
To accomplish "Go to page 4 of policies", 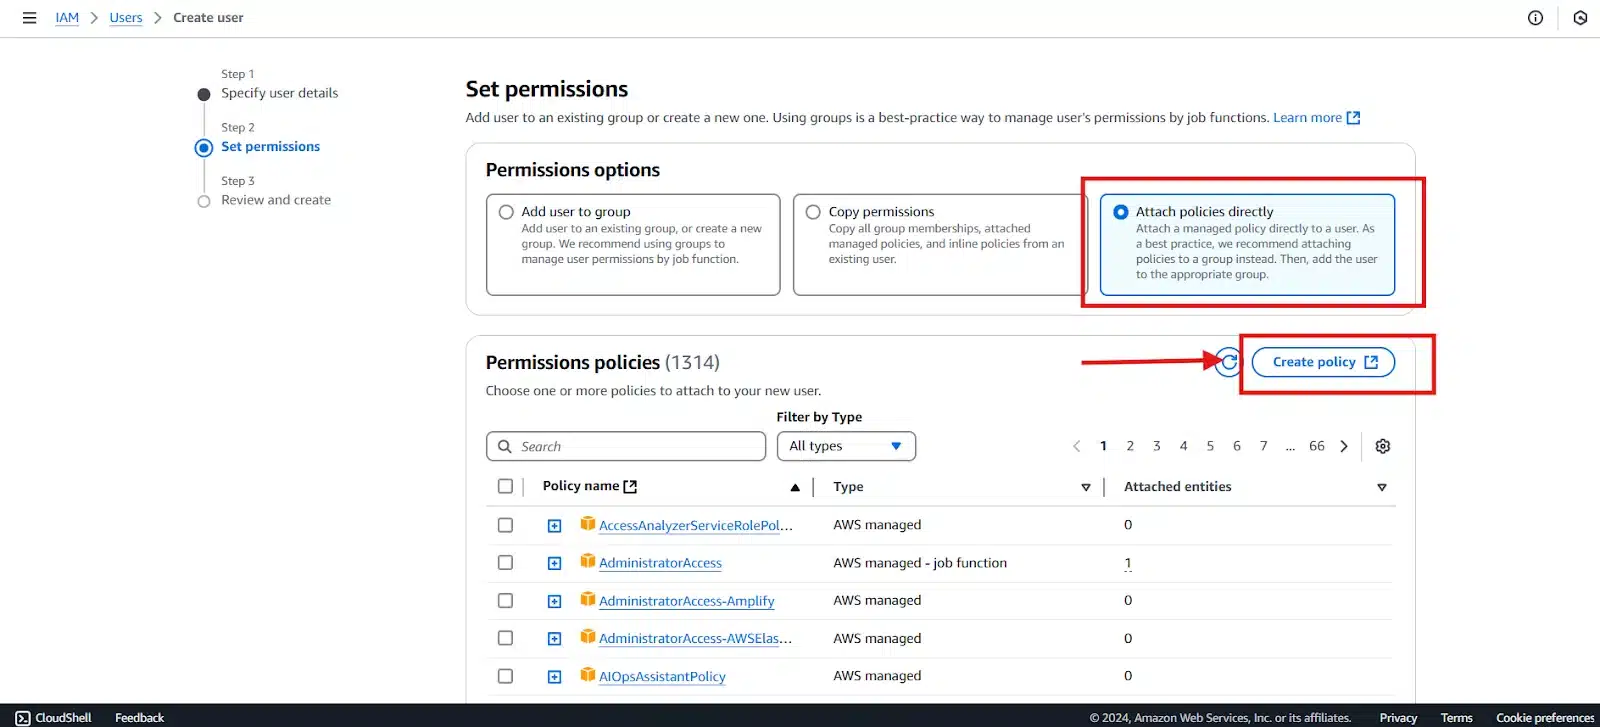I will tap(1183, 446).
